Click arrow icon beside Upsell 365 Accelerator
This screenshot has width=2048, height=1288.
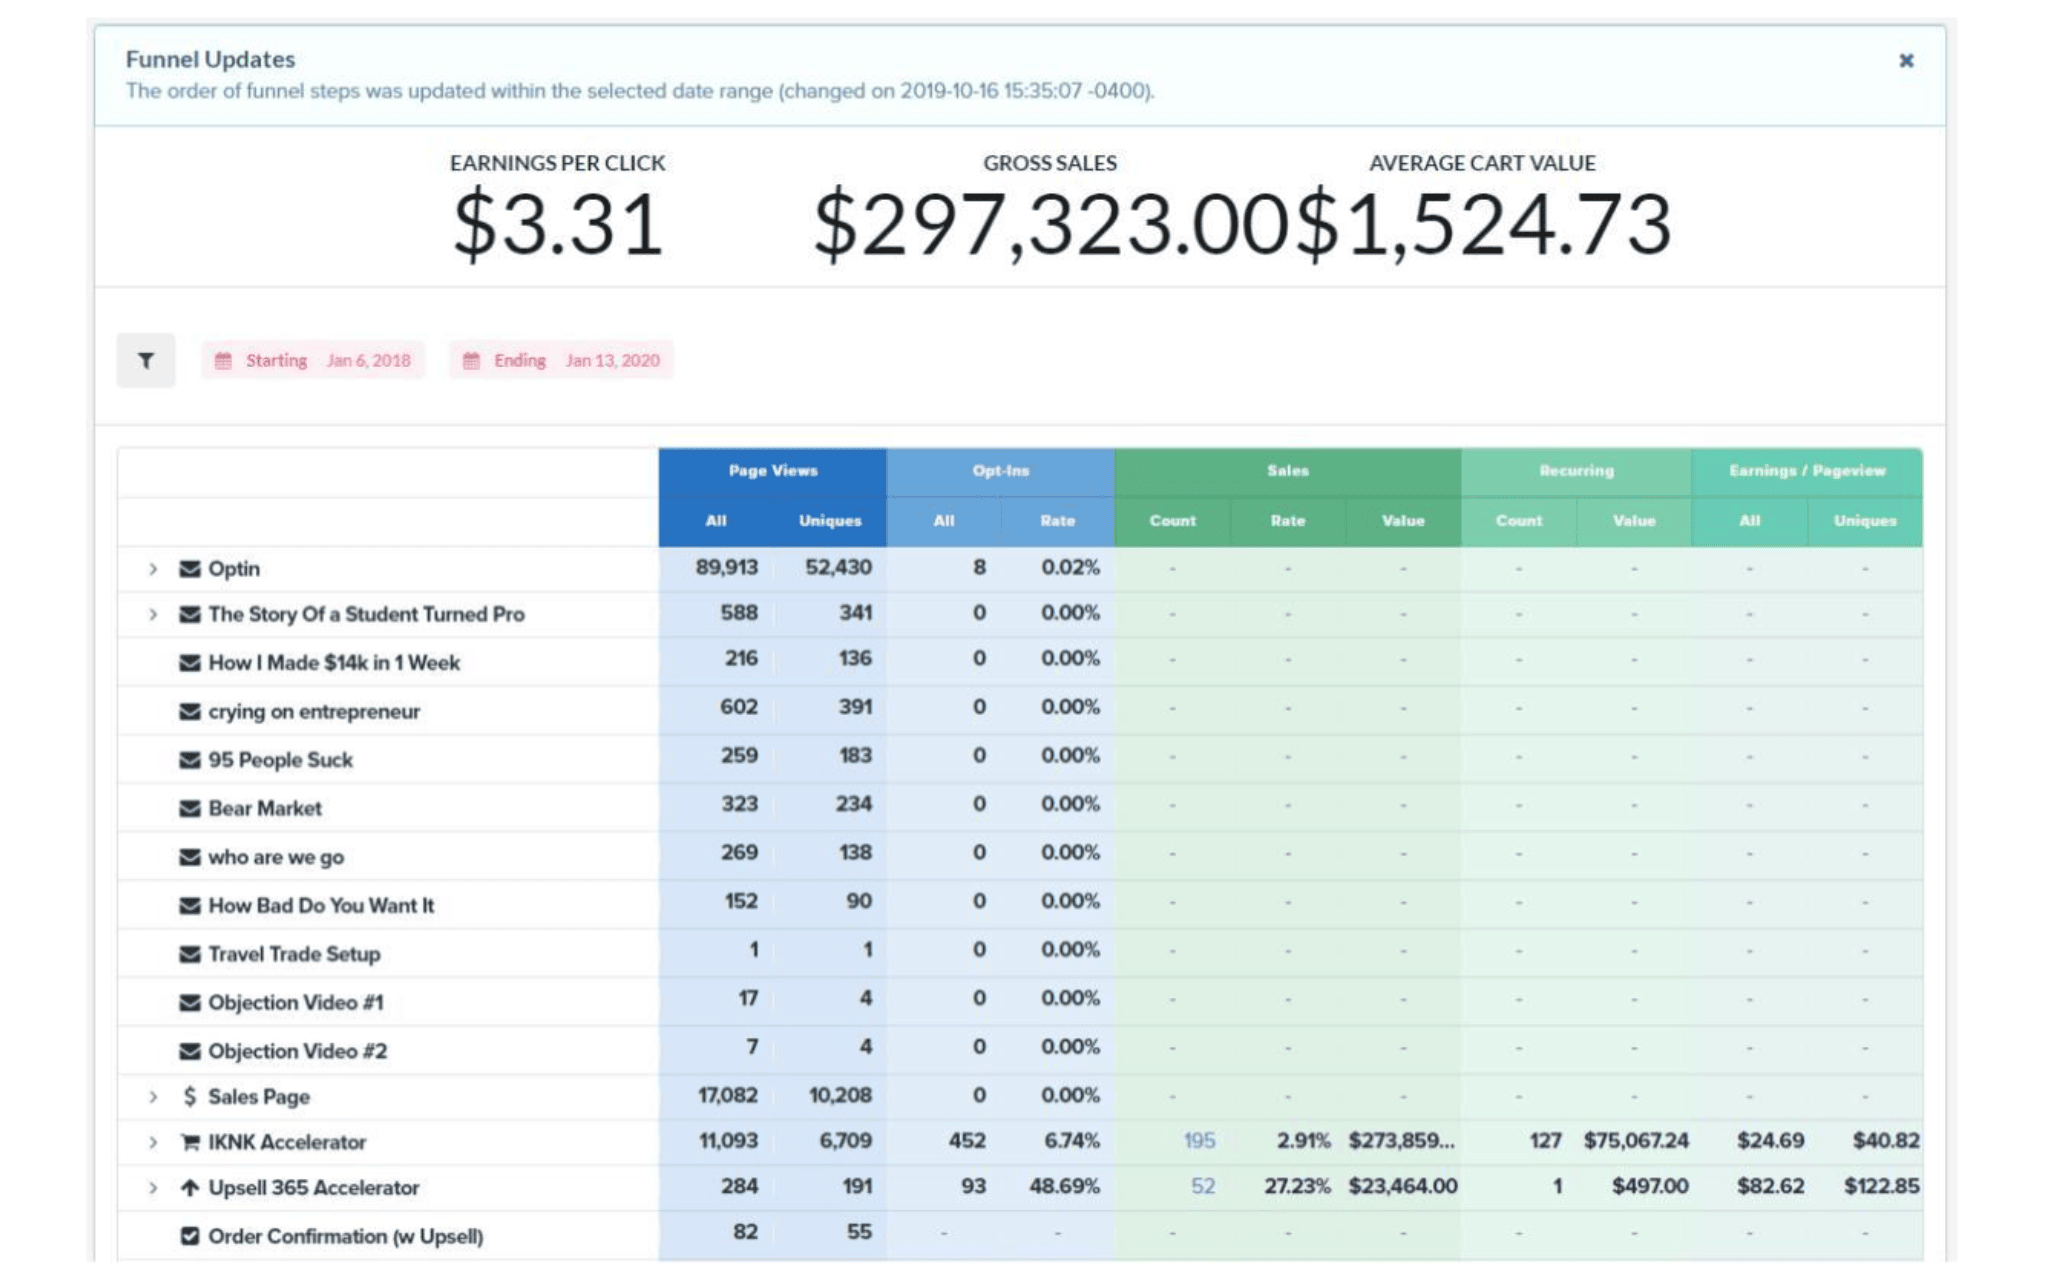[x=189, y=1188]
